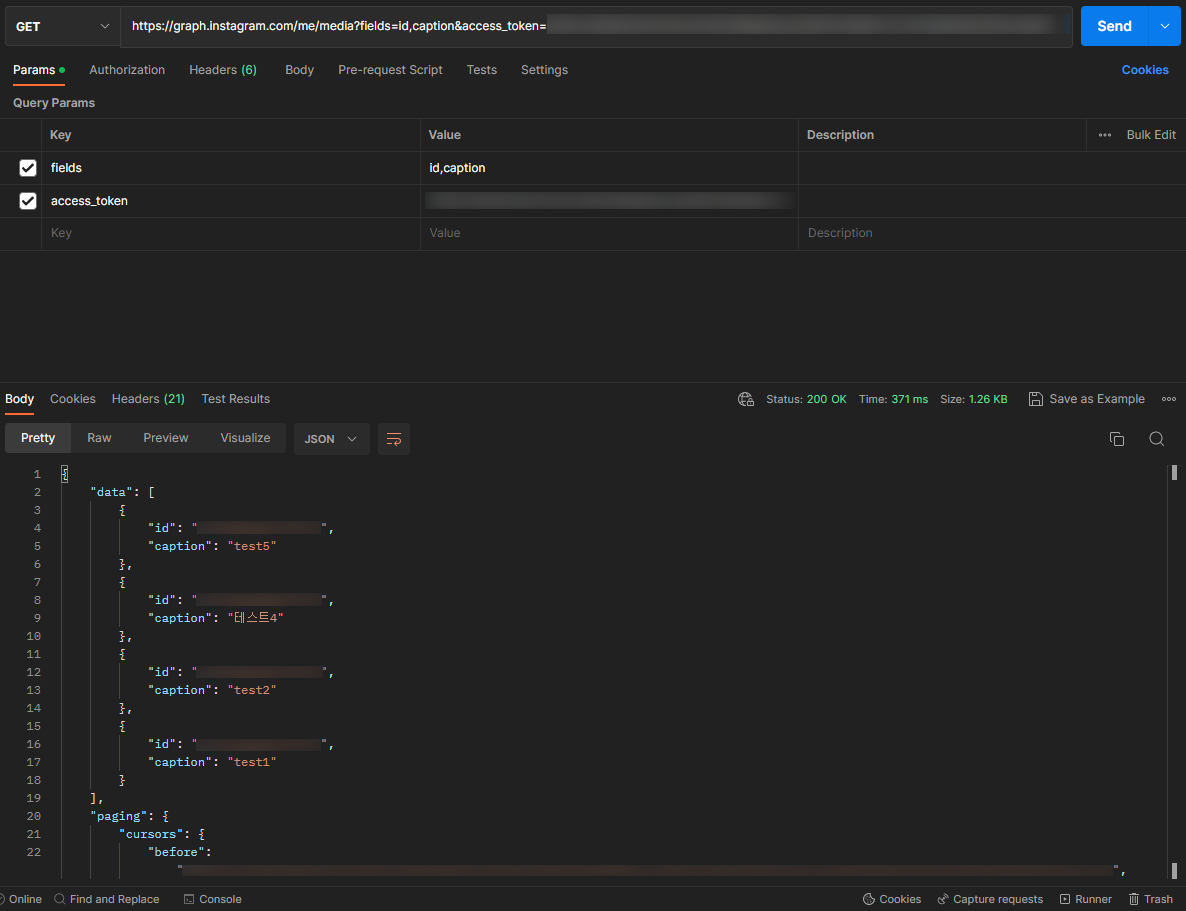Send the request
This screenshot has height=911, width=1186.
coord(1114,26)
